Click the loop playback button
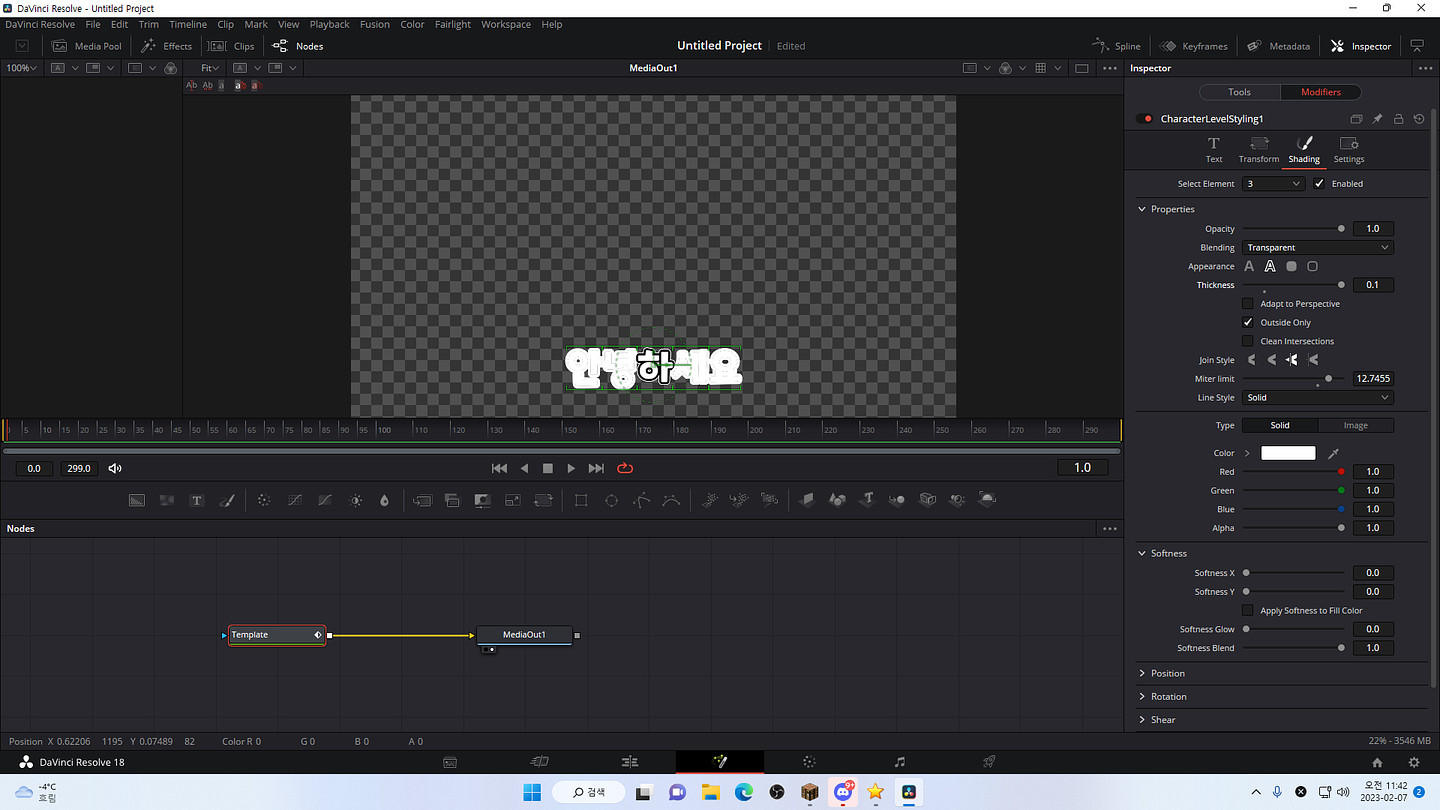 click(x=625, y=468)
